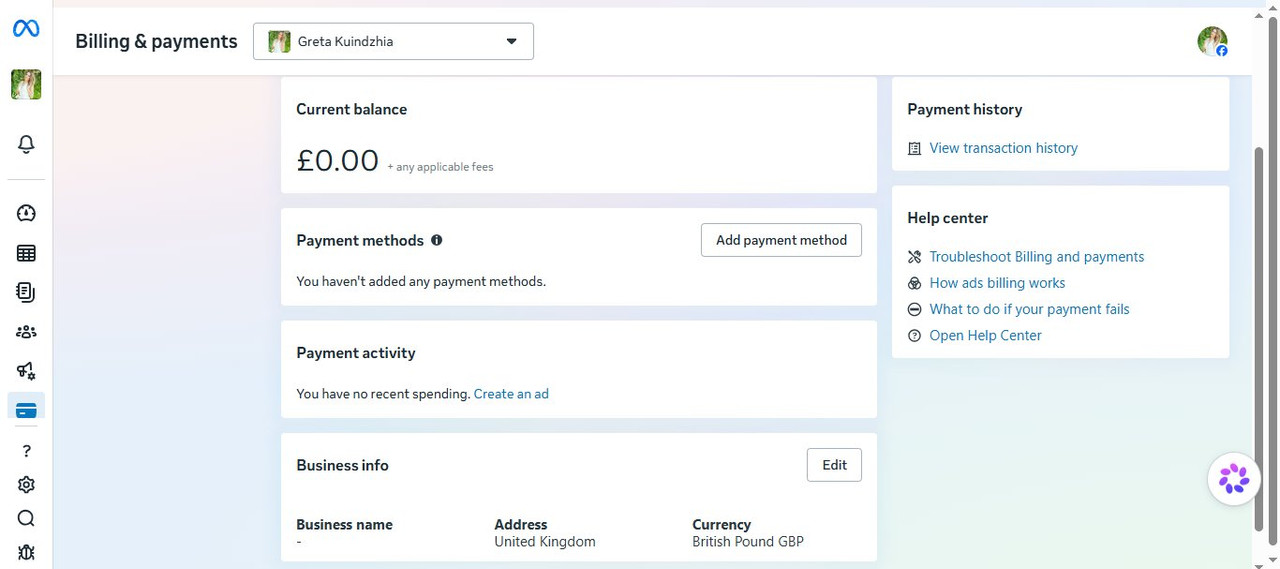Image resolution: width=1280 pixels, height=569 pixels.
Task: Click icon beside What to do if payment fails
Action: (x=914, y=309)
